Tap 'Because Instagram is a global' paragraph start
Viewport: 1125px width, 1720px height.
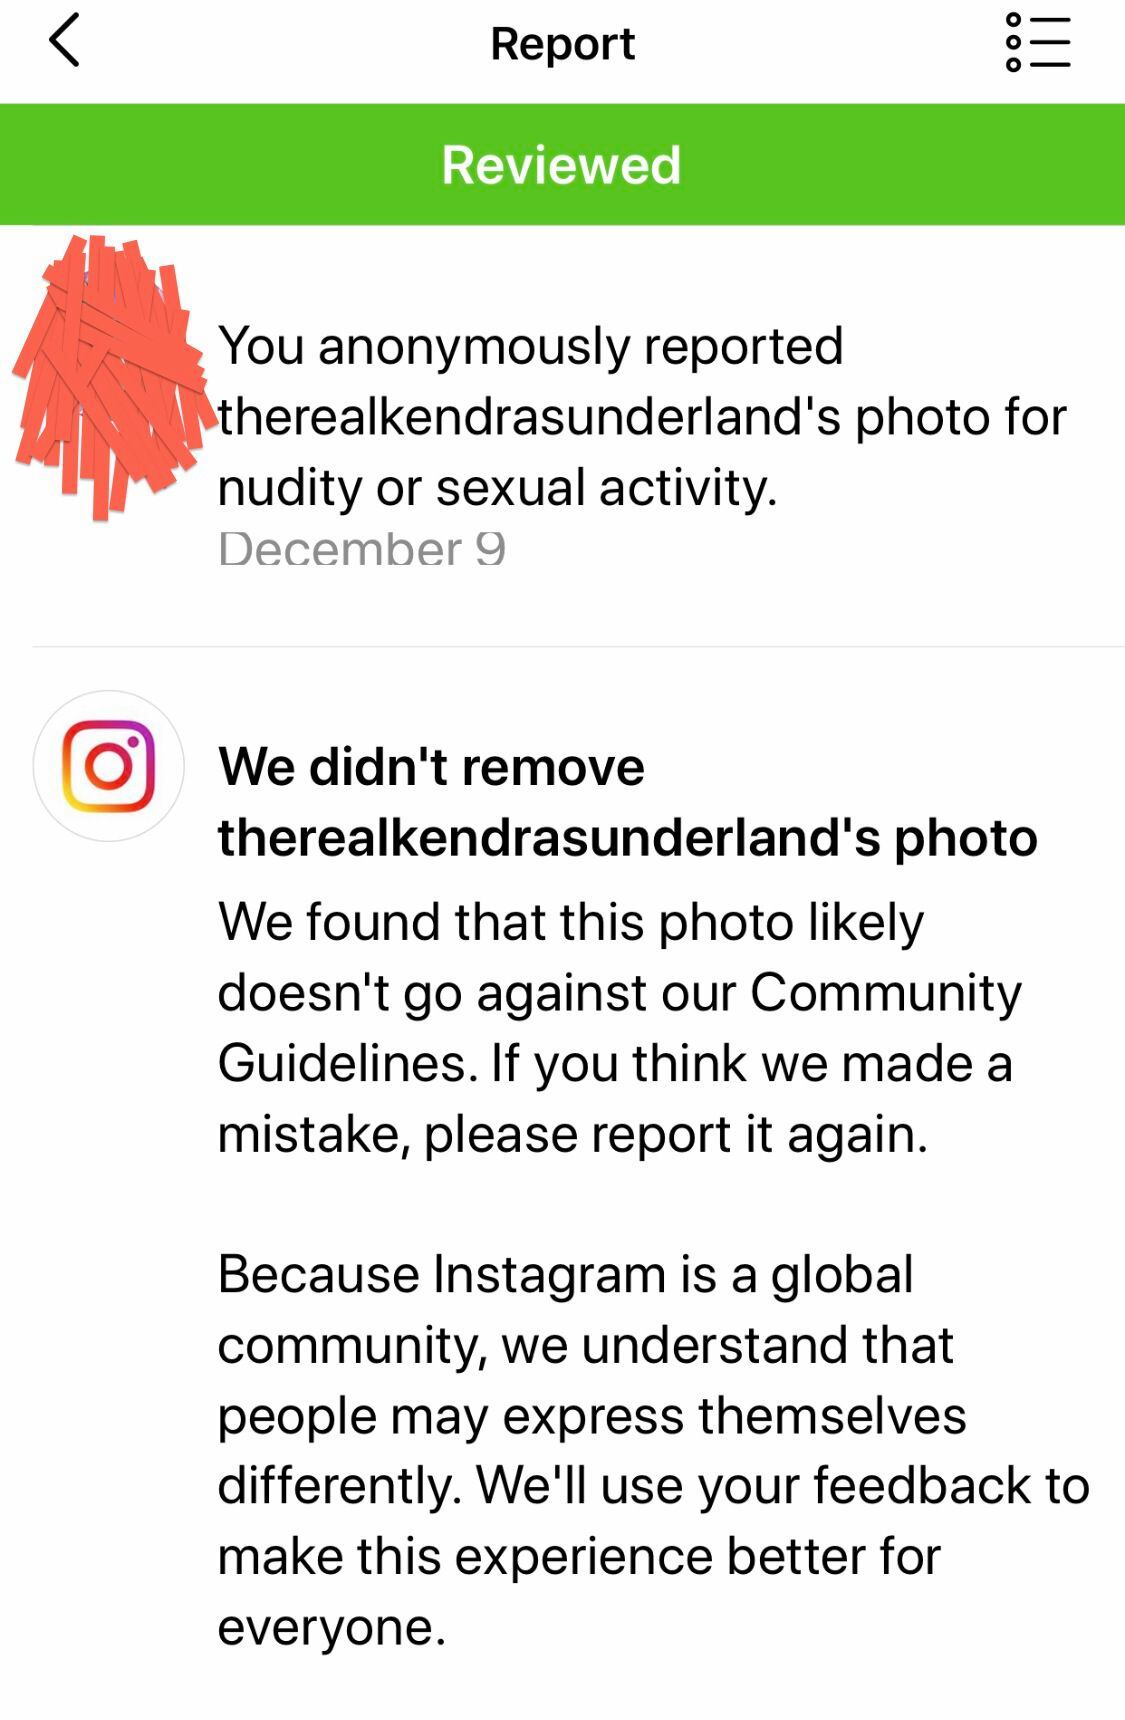(566, 1274)
